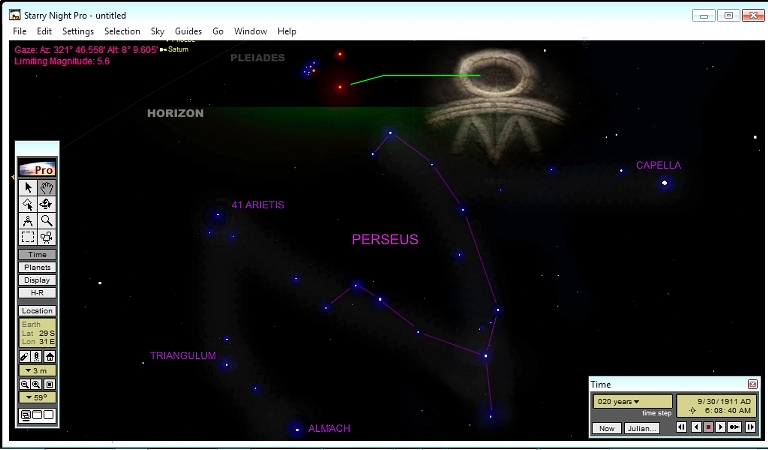Open the Window menu
768x450 pixels.
click(250, 31)
